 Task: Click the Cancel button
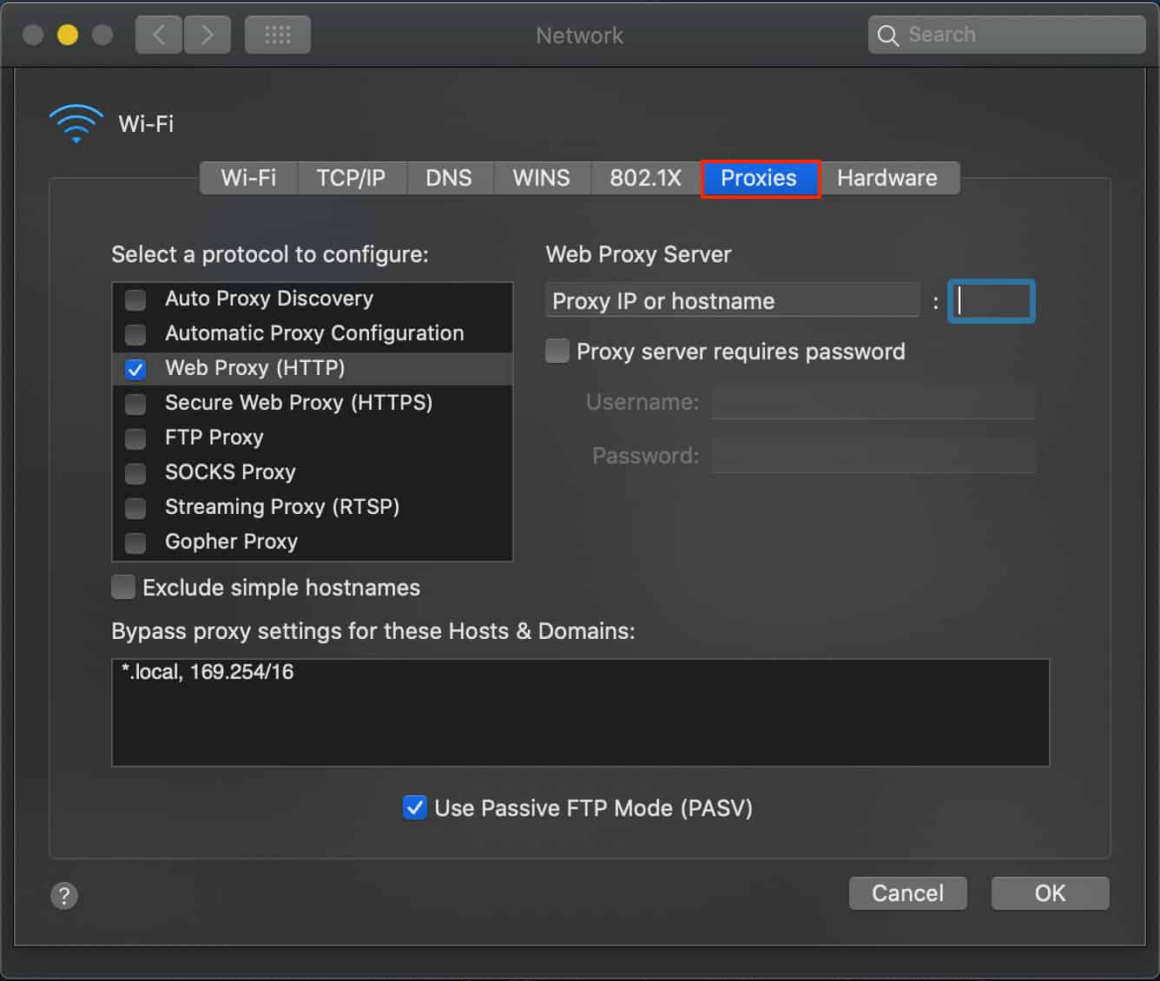[907, 893]
